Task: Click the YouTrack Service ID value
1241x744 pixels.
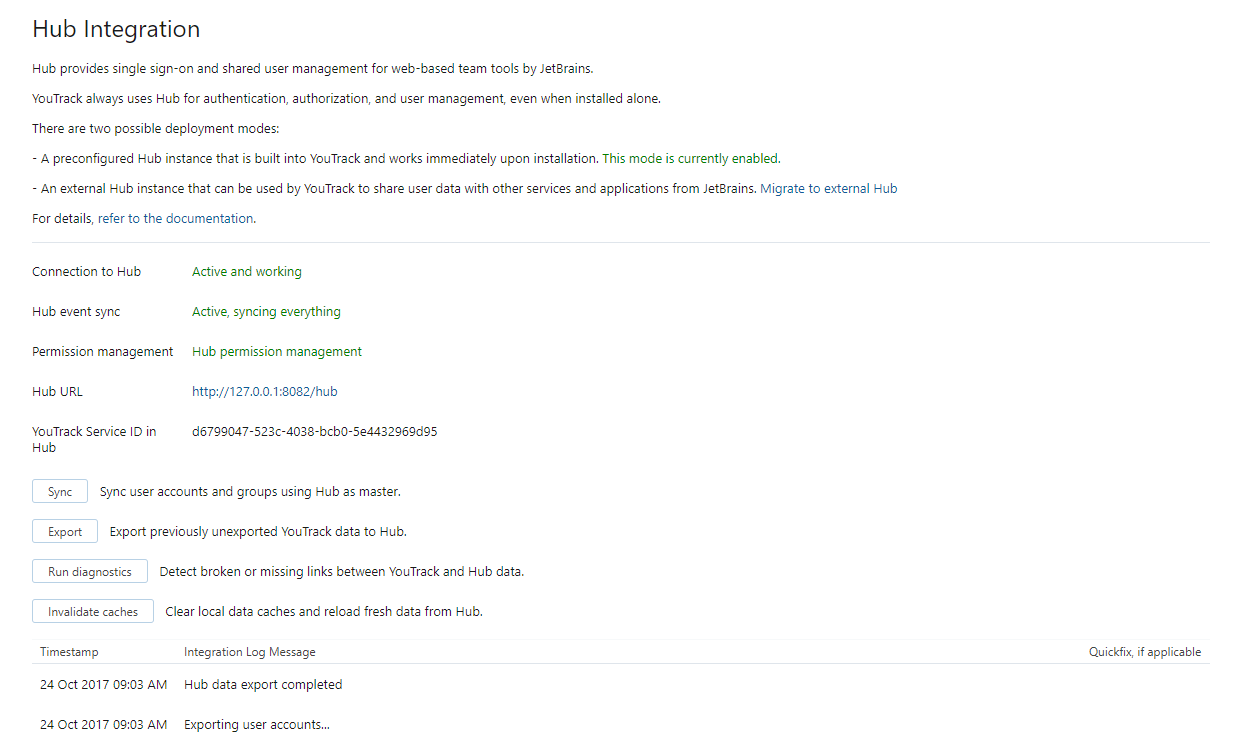Action: (314, 432)
